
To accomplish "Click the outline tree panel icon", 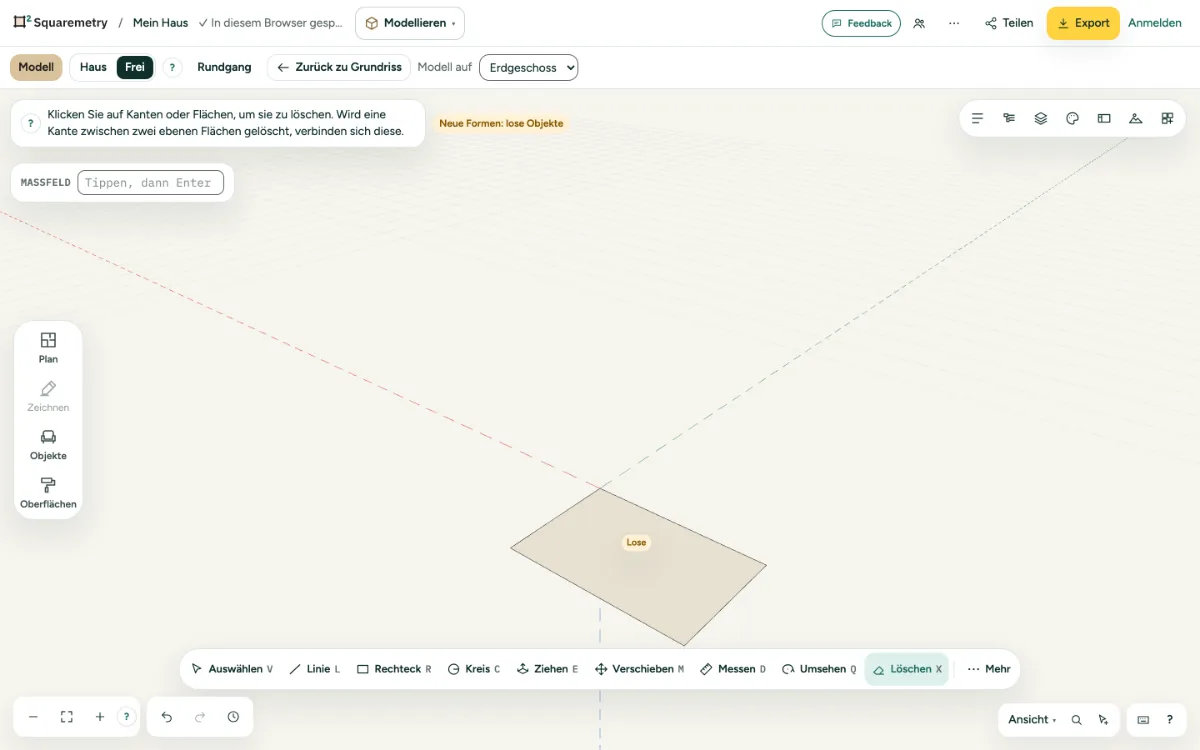I will tap(1009, 118).
